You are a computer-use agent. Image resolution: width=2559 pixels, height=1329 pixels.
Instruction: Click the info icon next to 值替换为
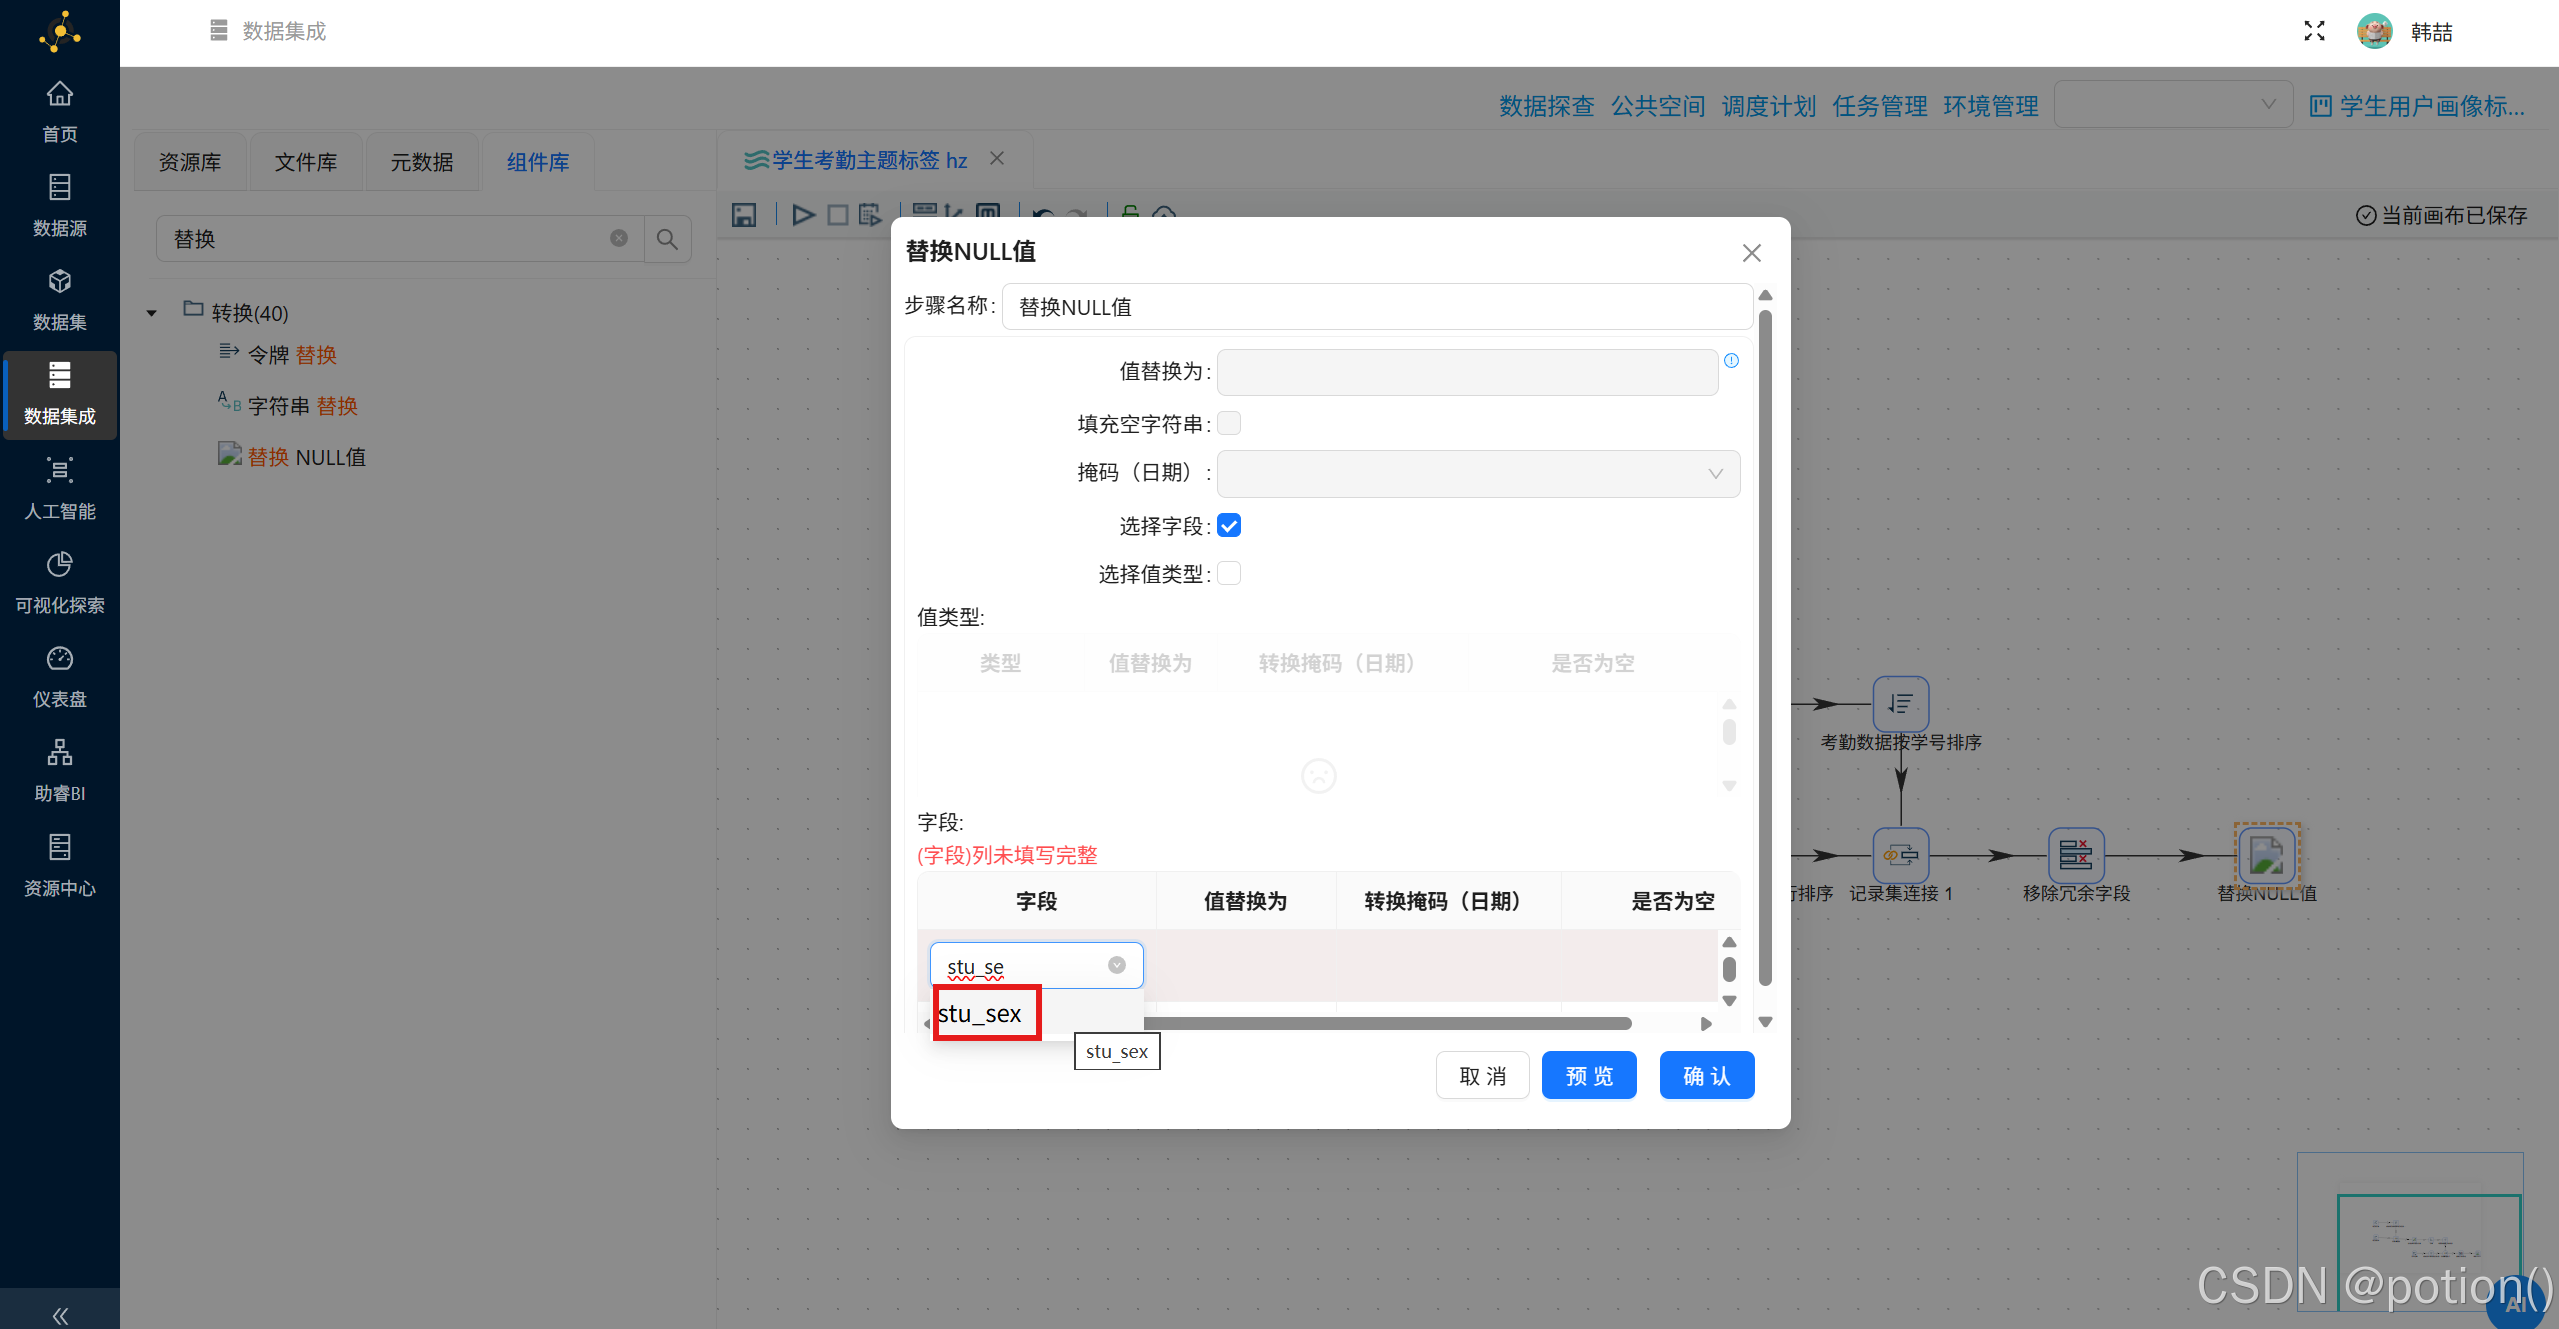click(x=1731, y=361)
